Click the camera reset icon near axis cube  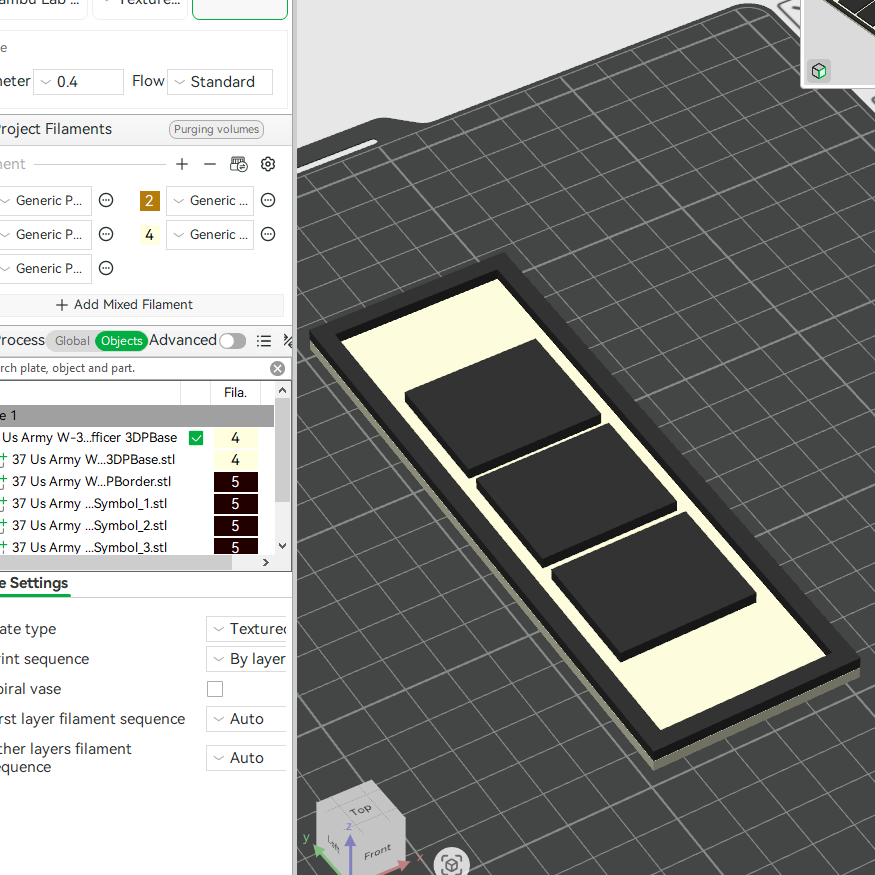tap(451, 863)
